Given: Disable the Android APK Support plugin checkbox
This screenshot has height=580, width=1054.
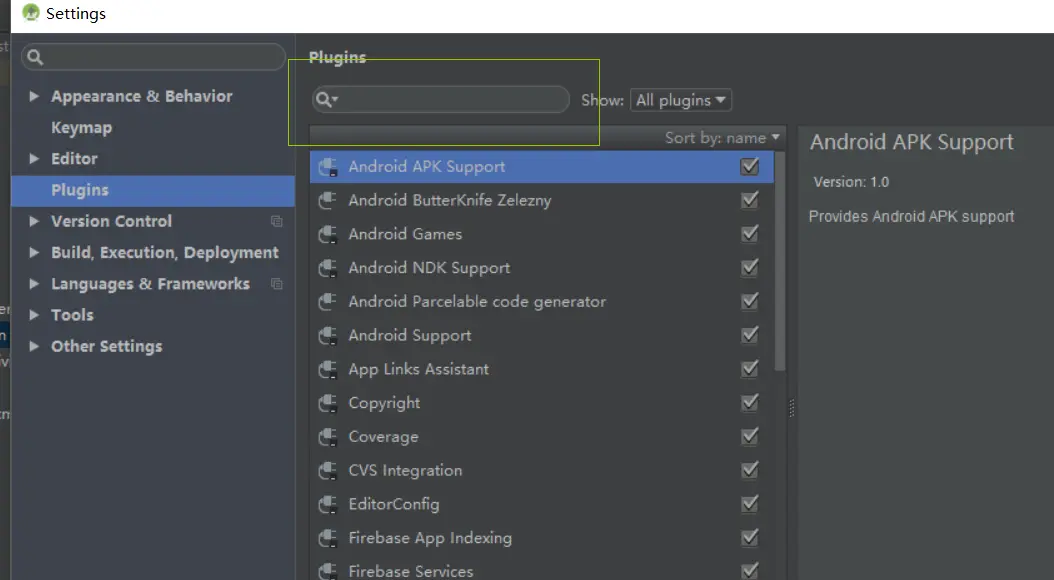Looking at the screenshot, I should point(749,166).
